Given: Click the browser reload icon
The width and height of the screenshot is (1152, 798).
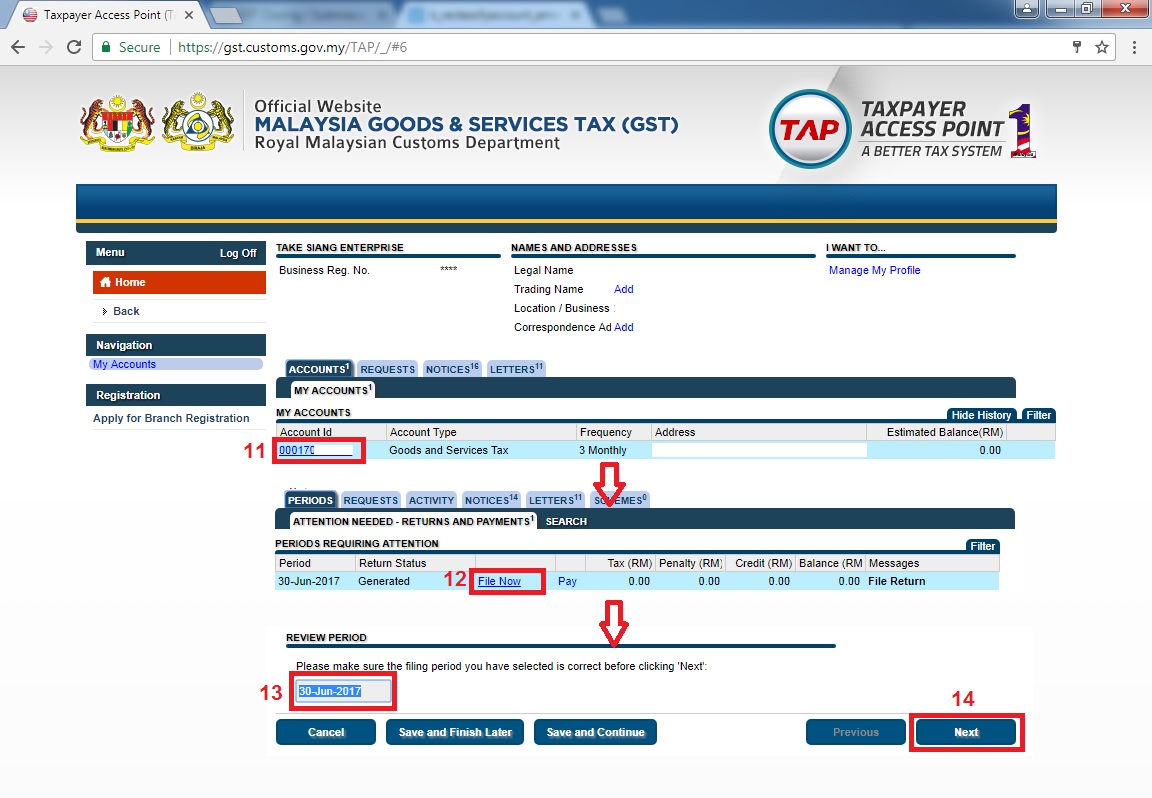Looking at the screenshot, I should pos(73,47).
